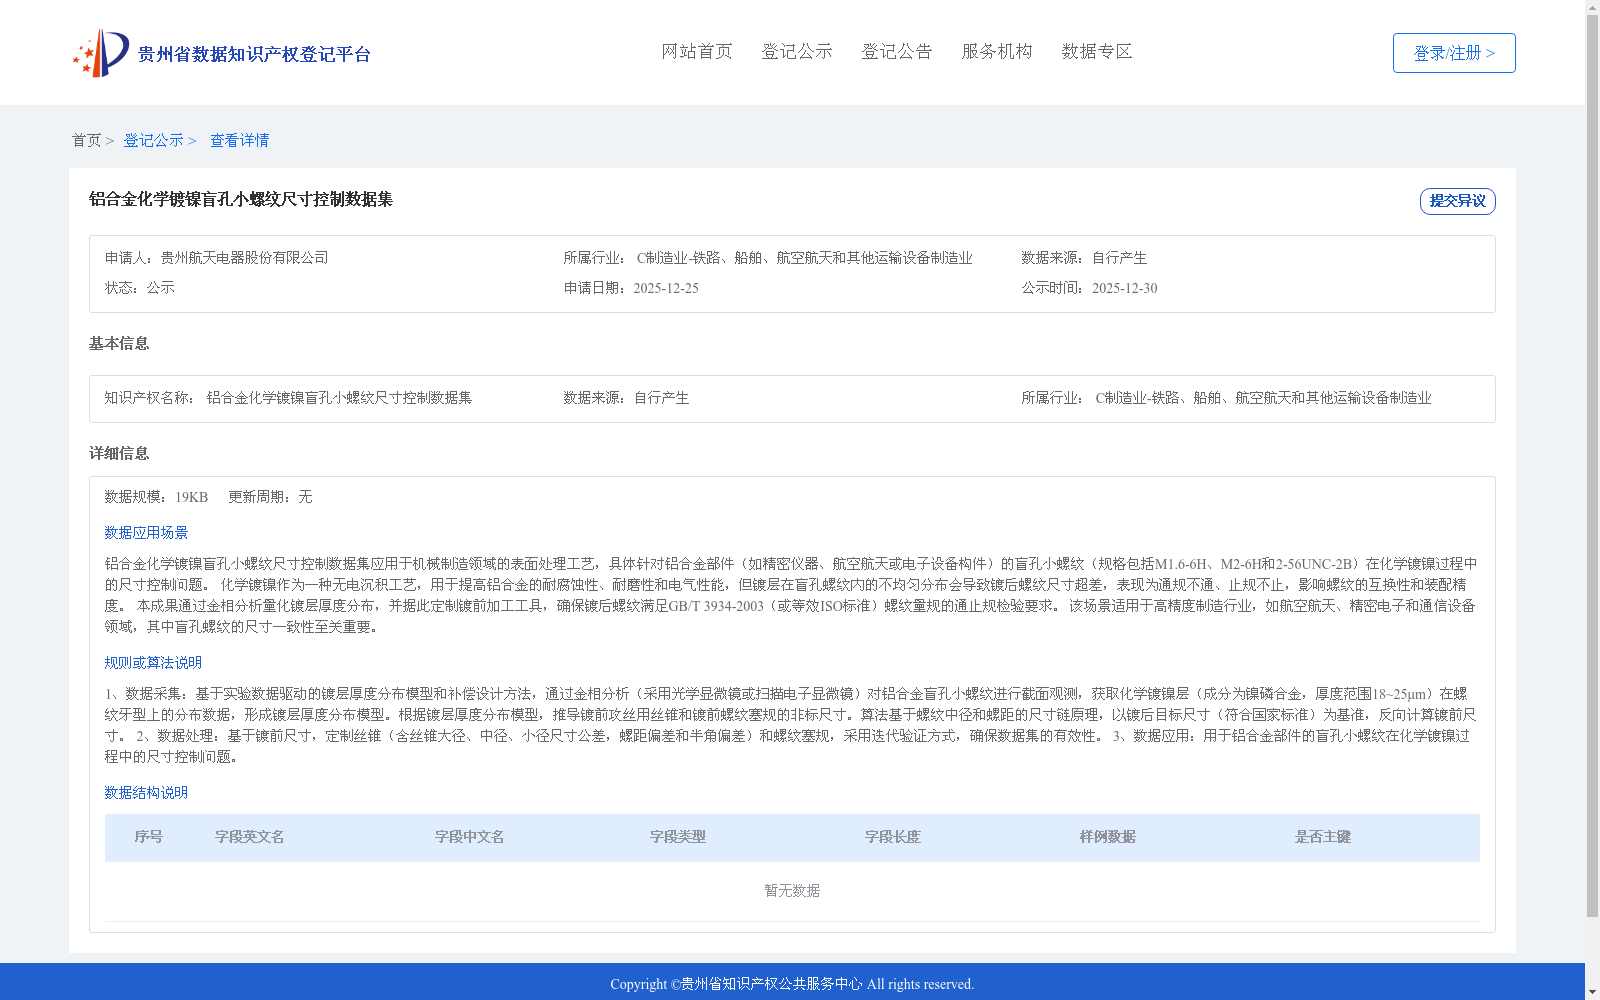Image resolution: width=1600 pixels, height=1000 pixels.
Task: Click the footer copyright text
Action: tap(792, 984)
